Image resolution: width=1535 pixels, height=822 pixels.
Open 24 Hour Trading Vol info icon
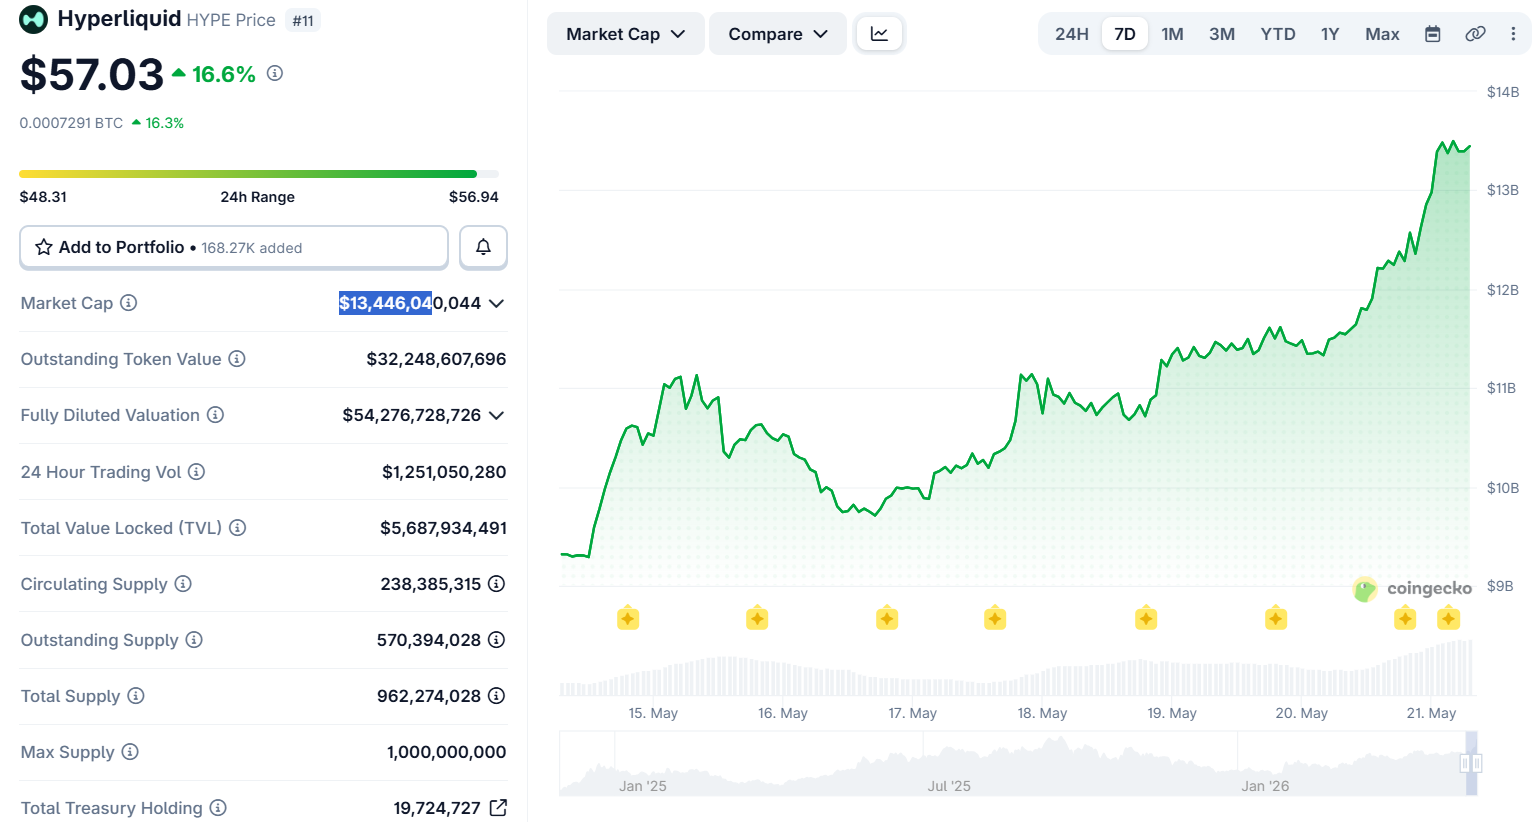click(197, 471)
